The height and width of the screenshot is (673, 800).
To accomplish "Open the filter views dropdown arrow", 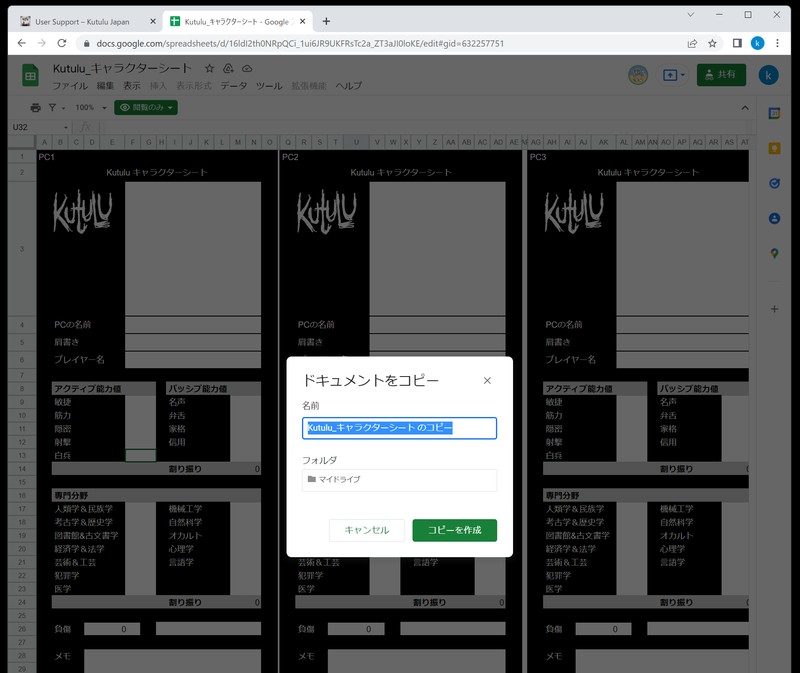I will (x=63, y=108).
